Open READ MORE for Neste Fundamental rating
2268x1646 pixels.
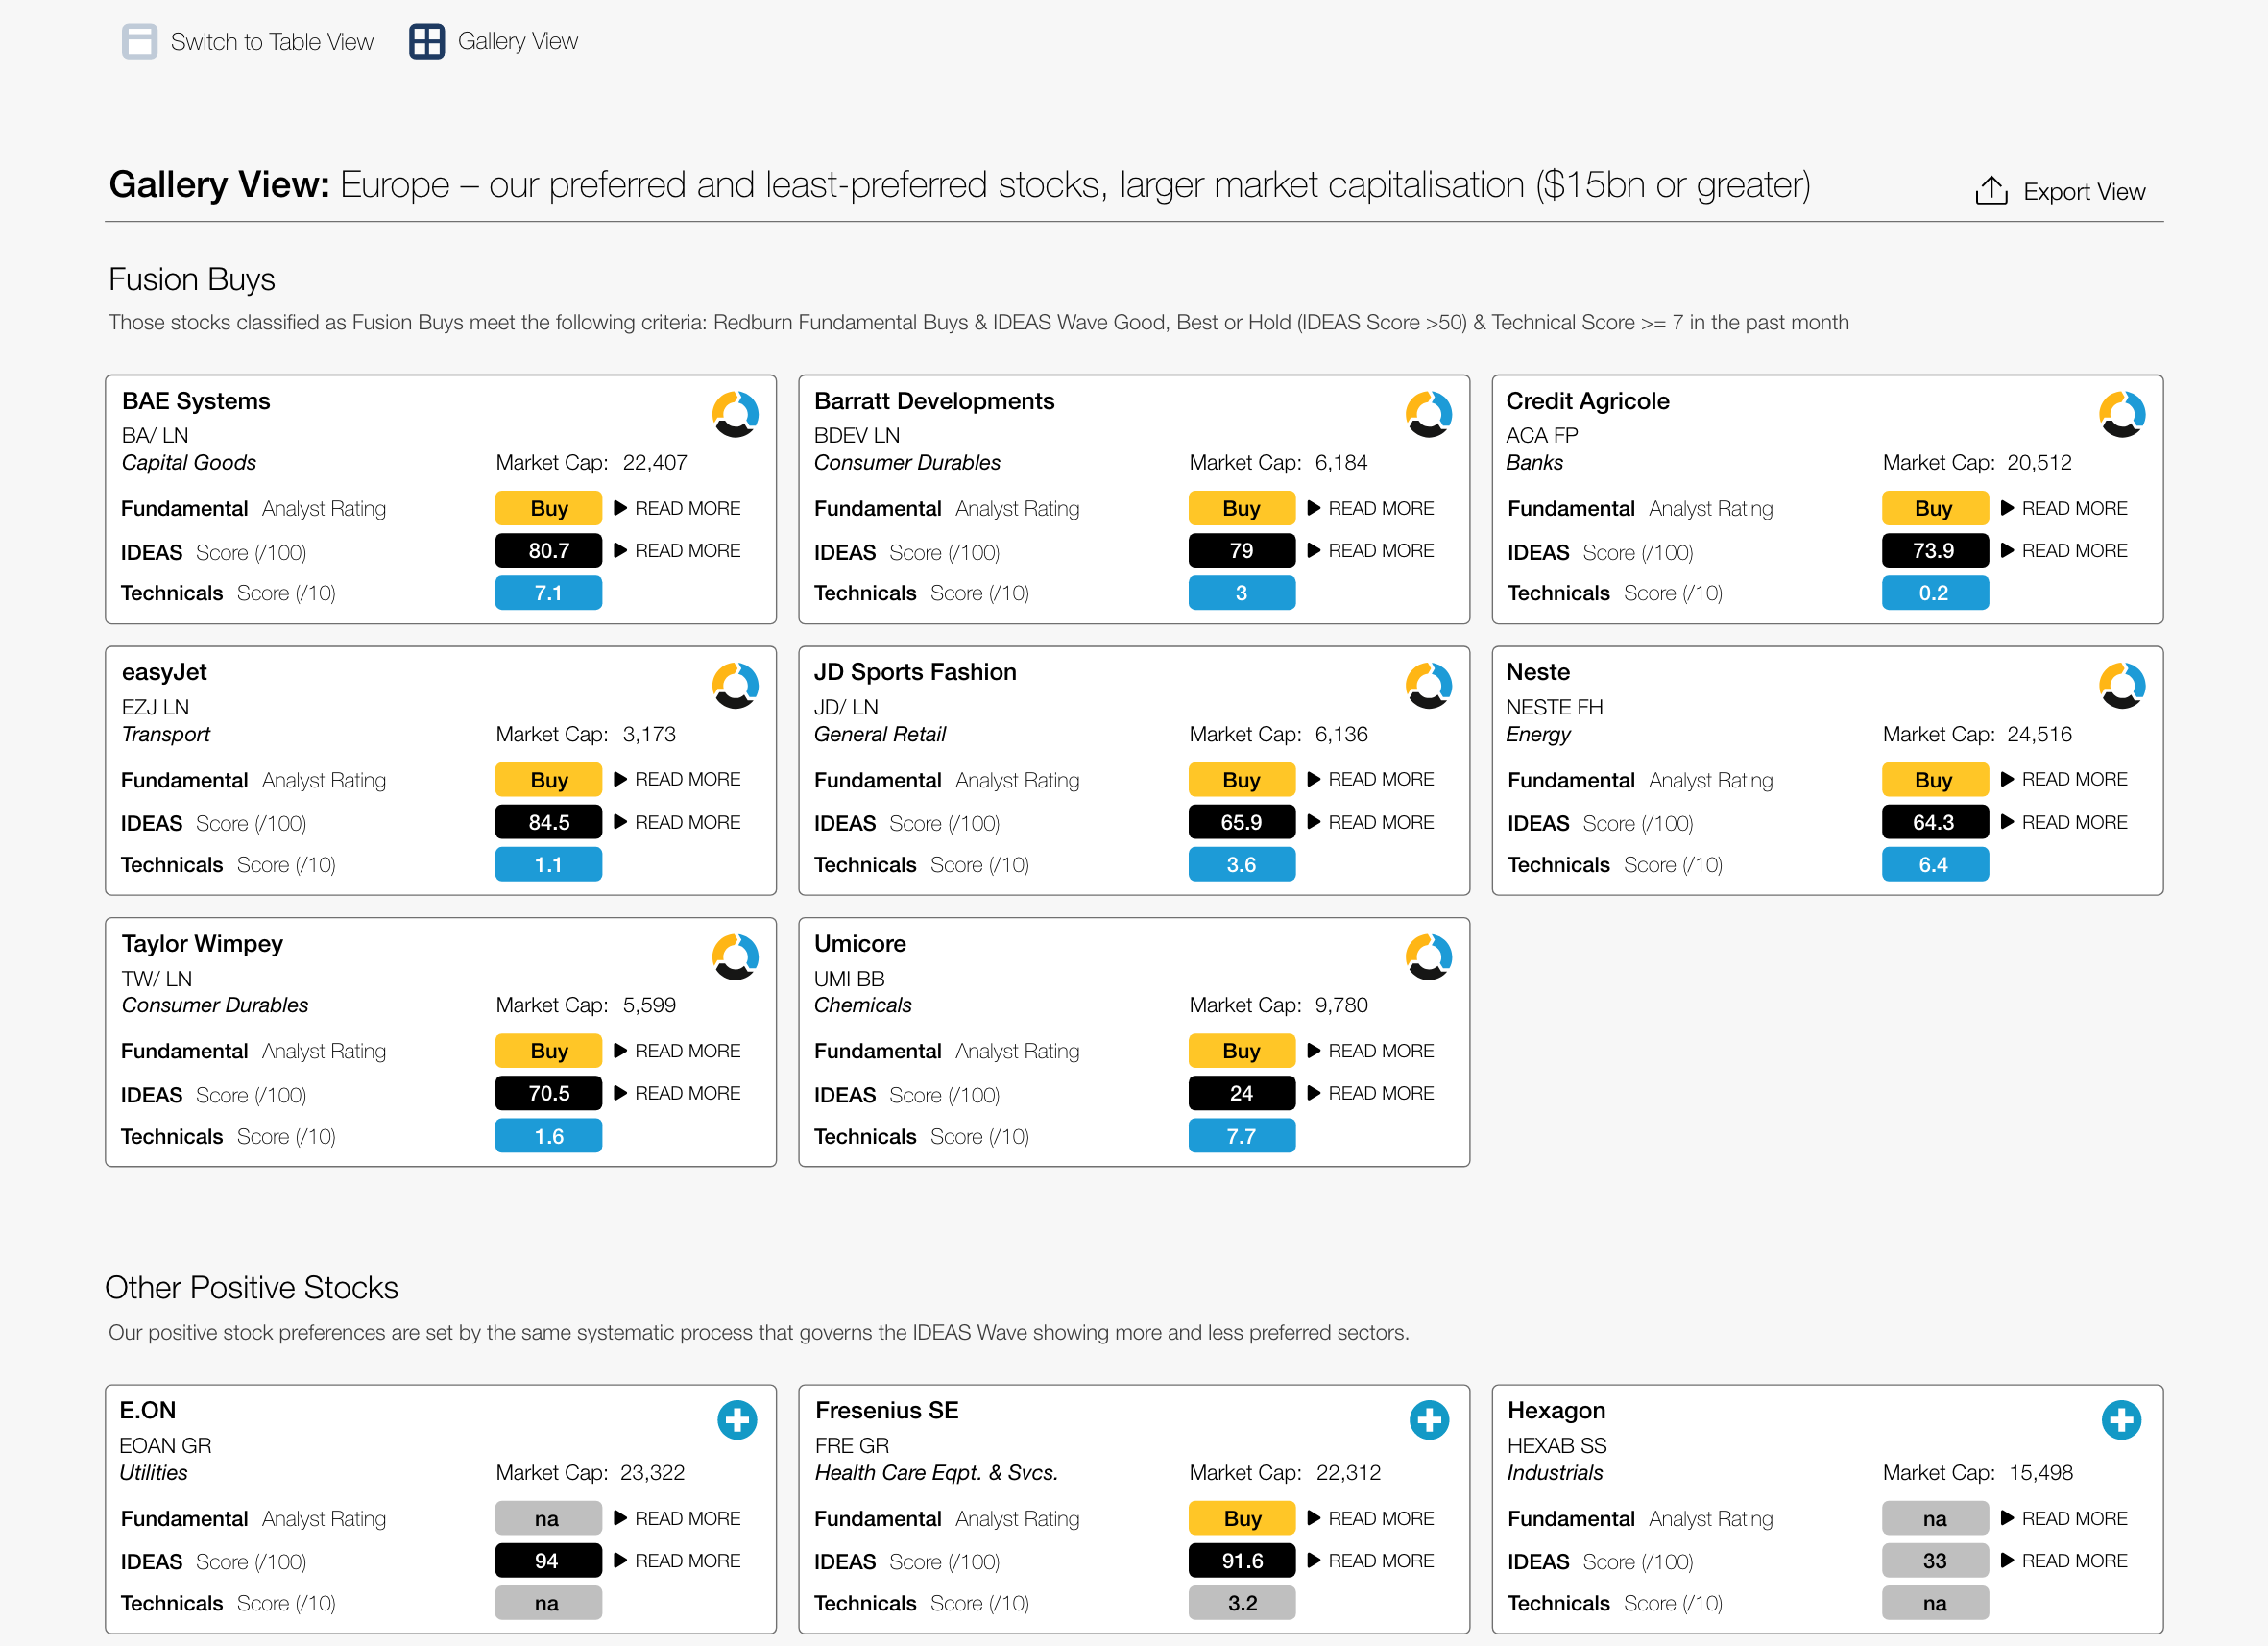coord(2064,779)
